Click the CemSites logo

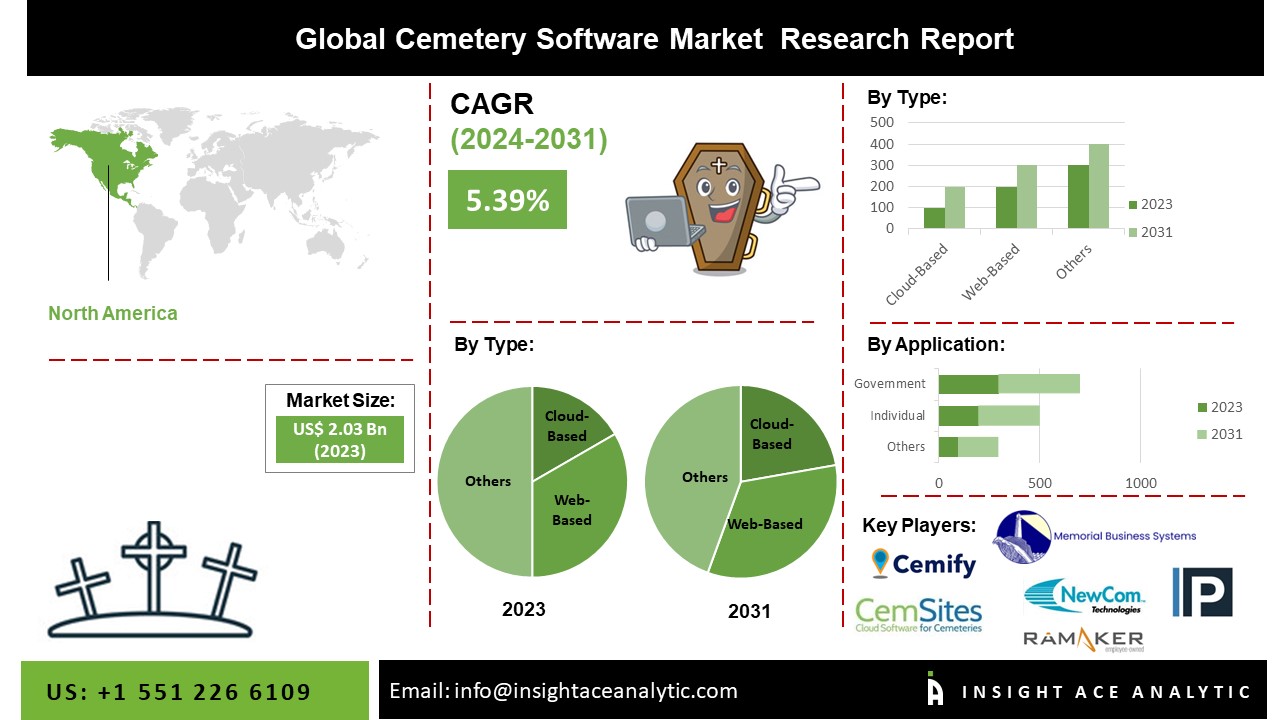[919, 613]
